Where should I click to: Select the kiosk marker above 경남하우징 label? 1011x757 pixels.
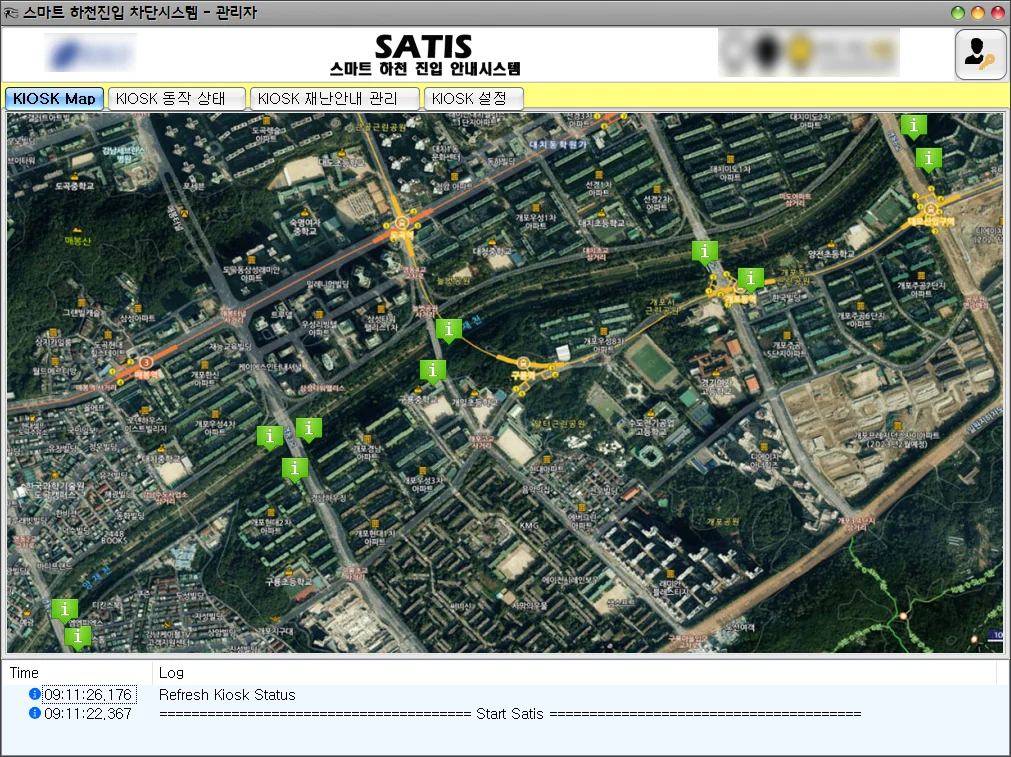[x=294, y=468]
